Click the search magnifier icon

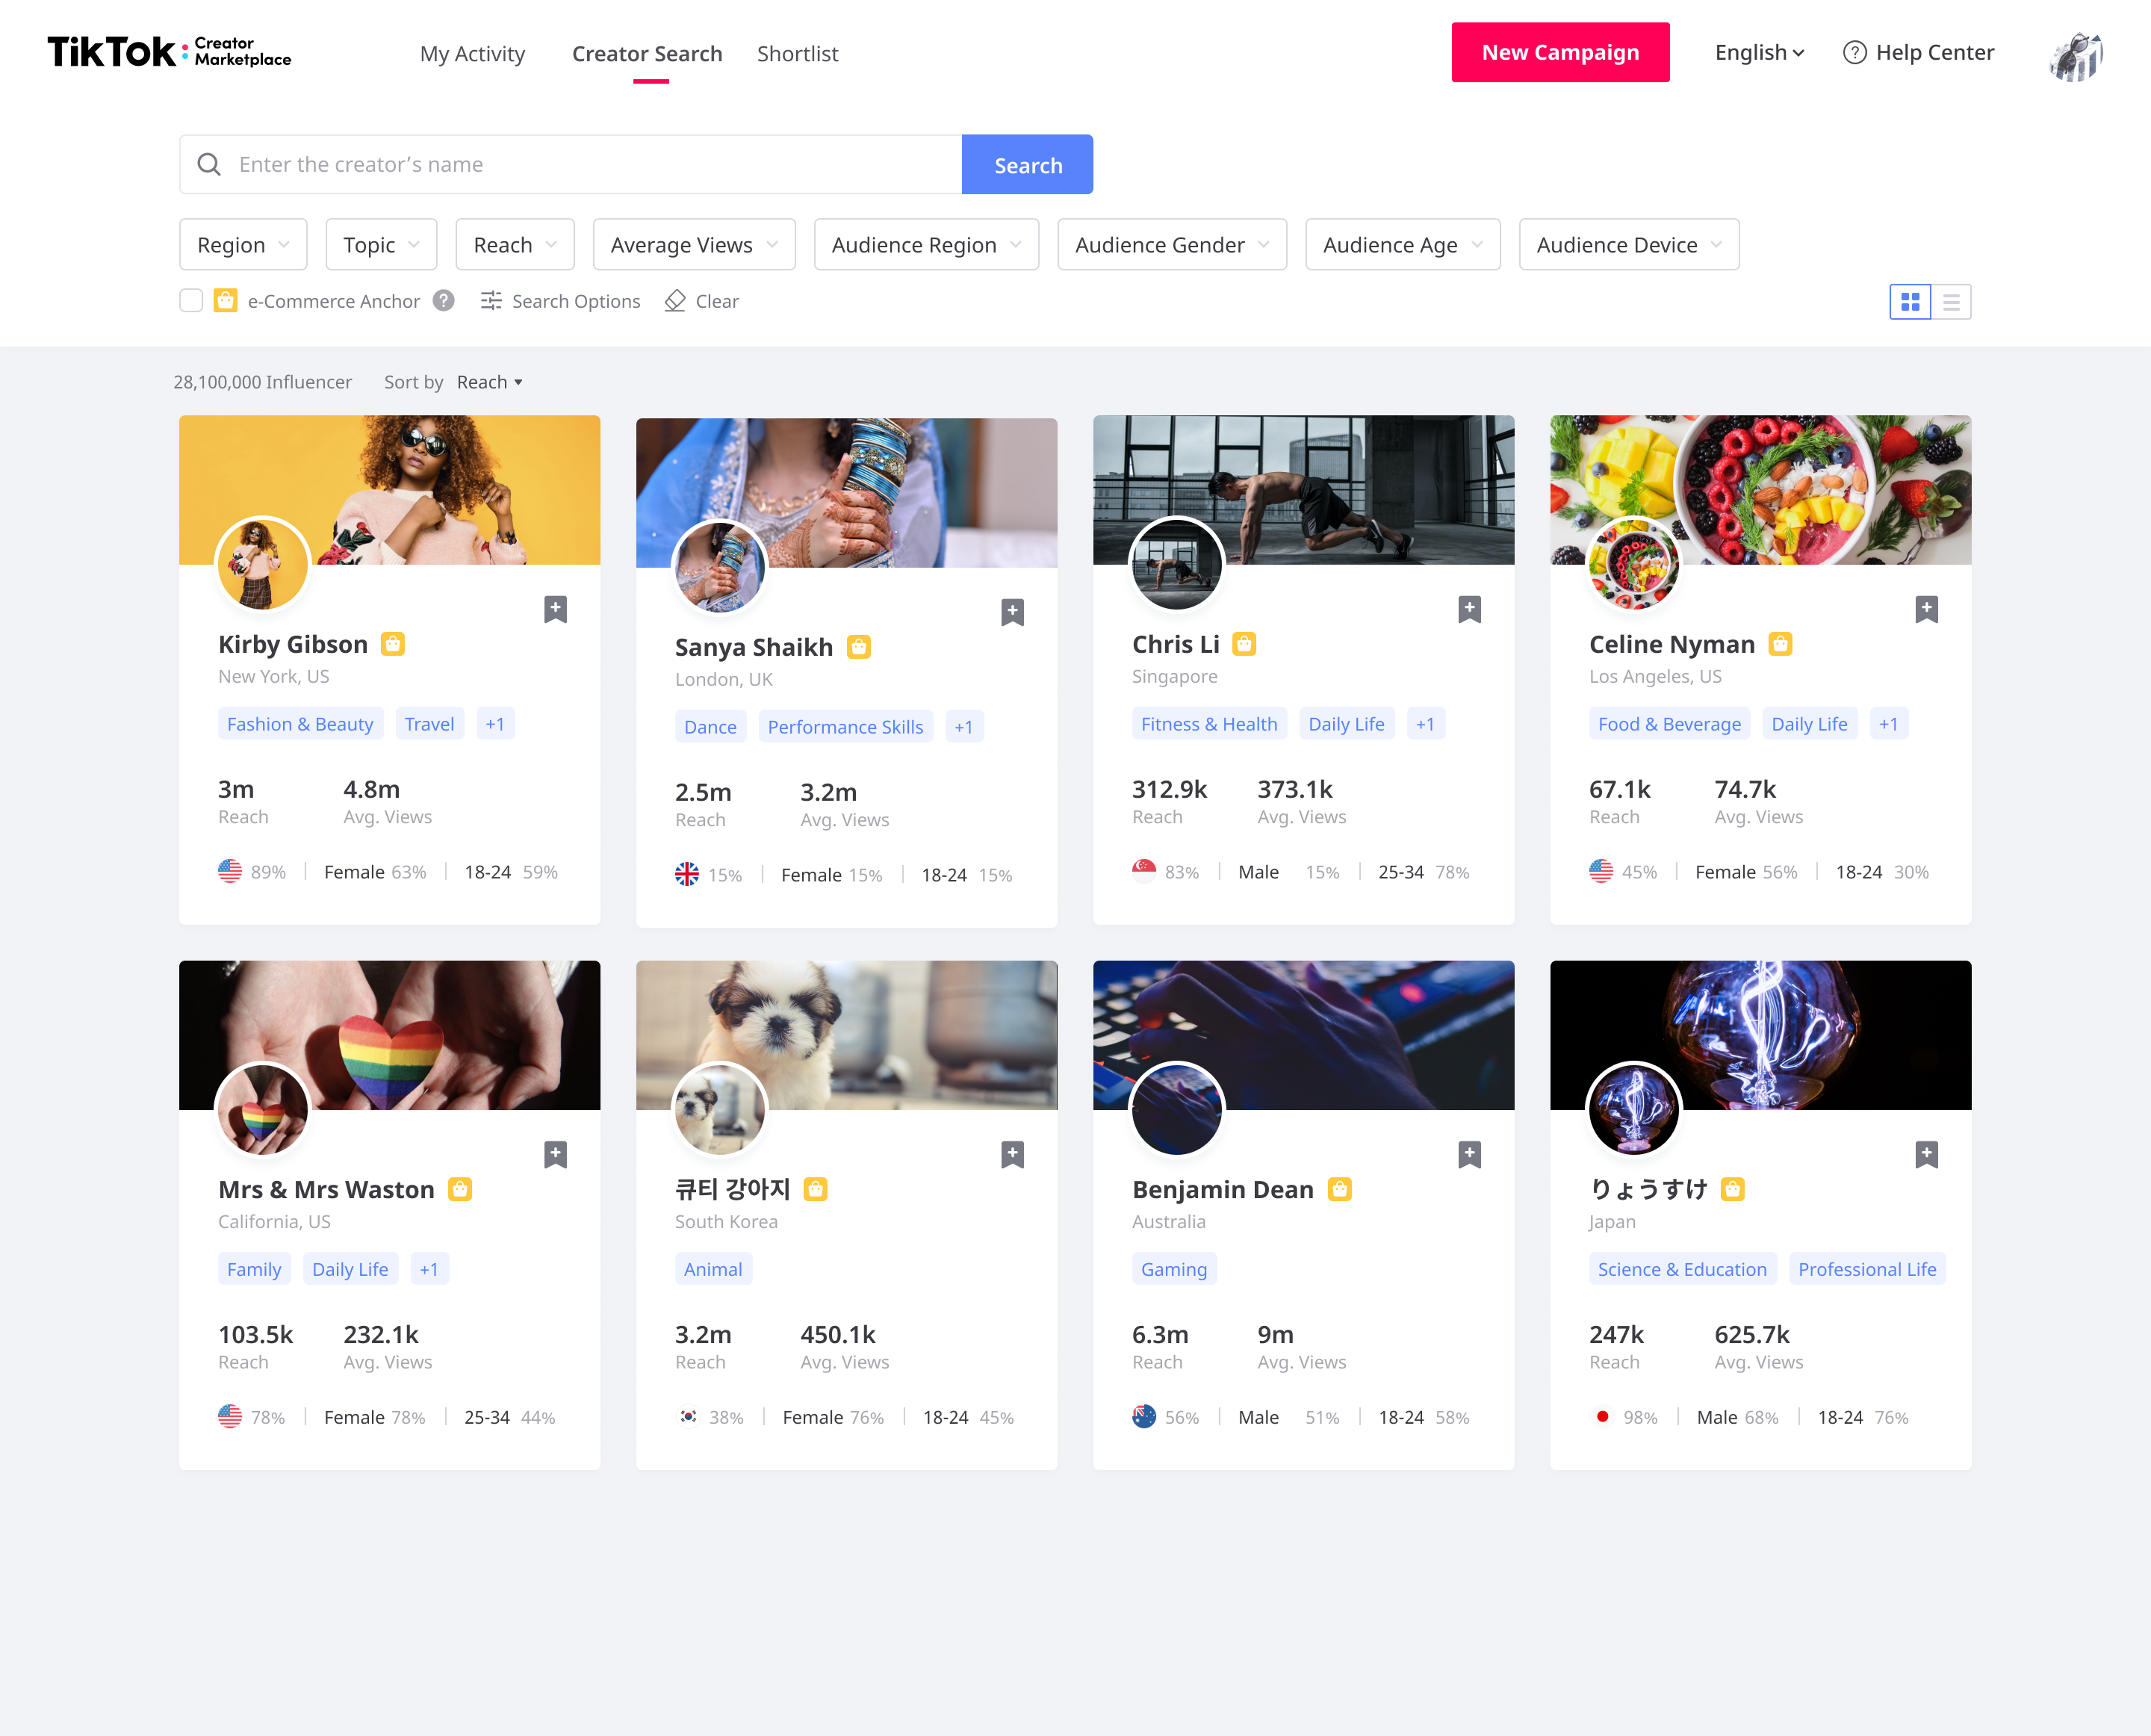[211, 163]
